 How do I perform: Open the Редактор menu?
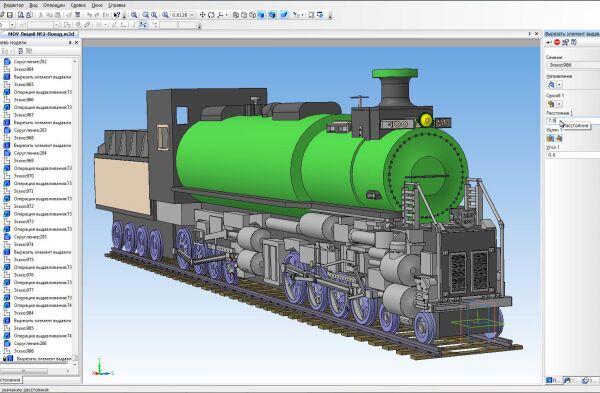pos(13,5)
